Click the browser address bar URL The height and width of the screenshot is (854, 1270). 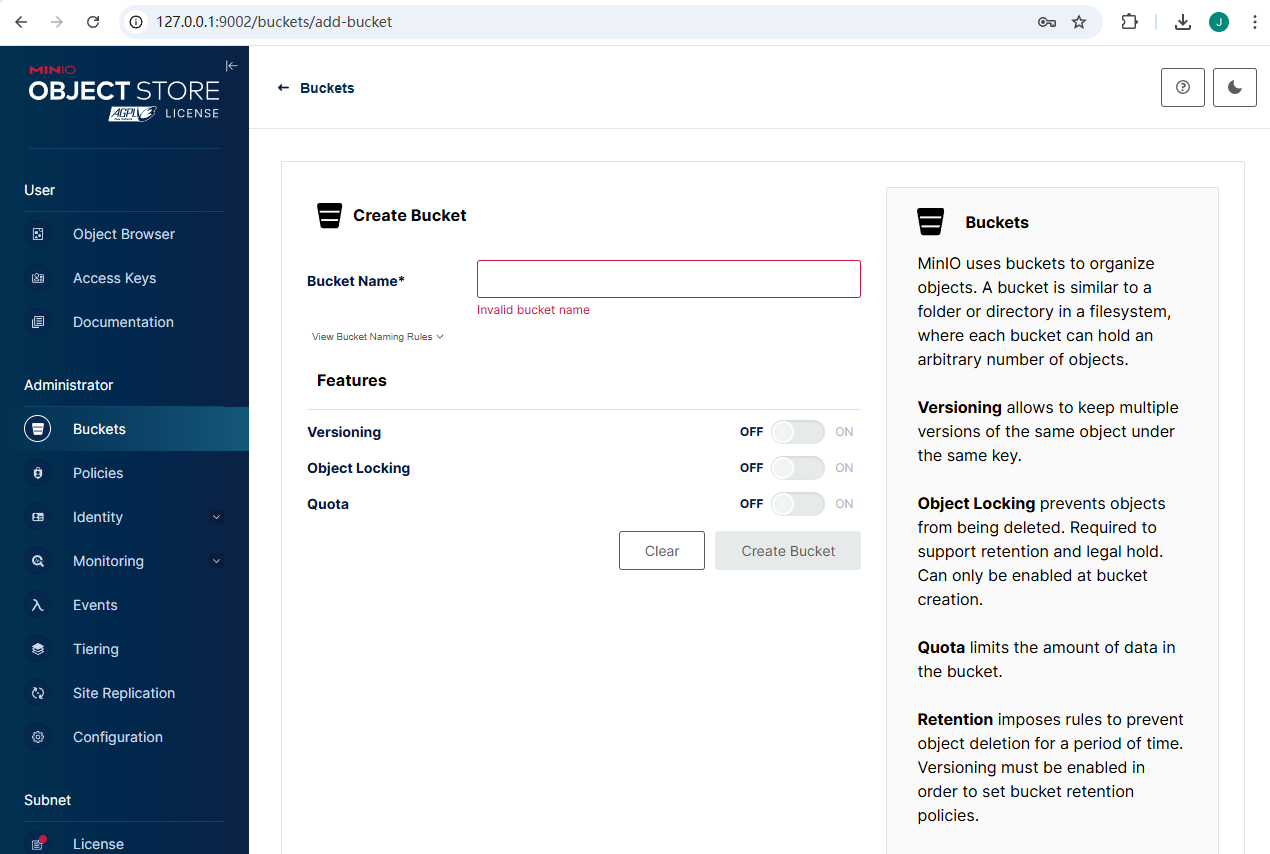[x=274, y=22]
